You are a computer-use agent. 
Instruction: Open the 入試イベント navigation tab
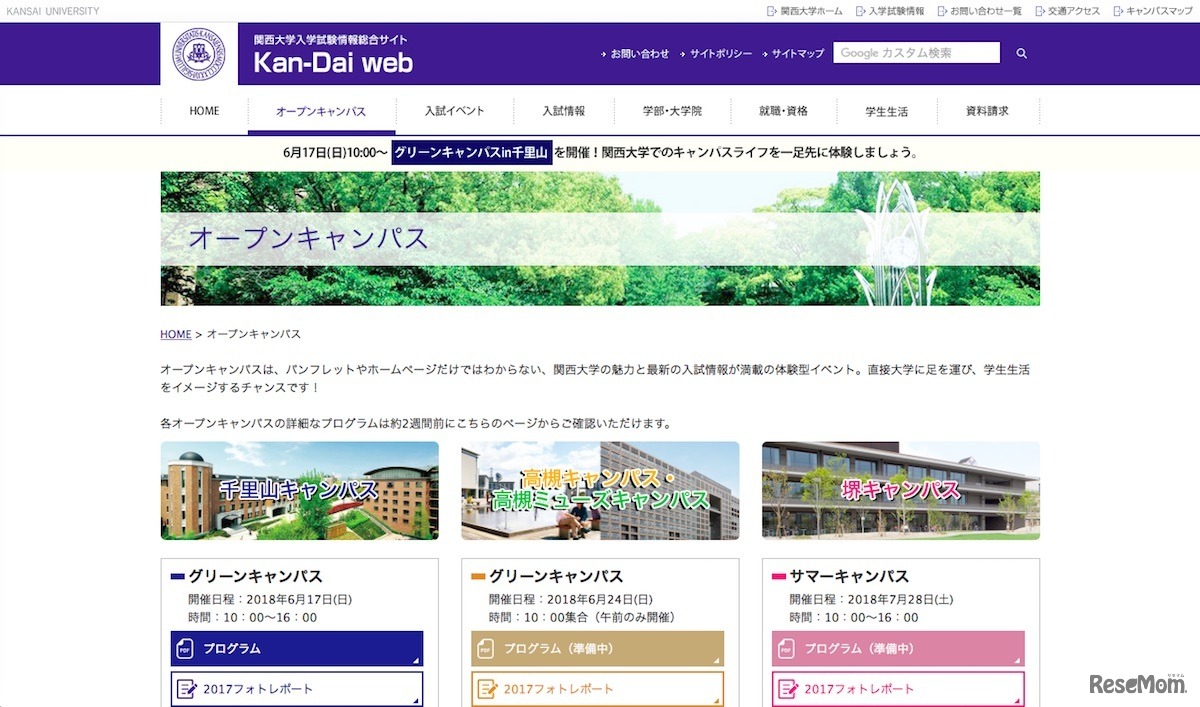(x=454, y=111)
